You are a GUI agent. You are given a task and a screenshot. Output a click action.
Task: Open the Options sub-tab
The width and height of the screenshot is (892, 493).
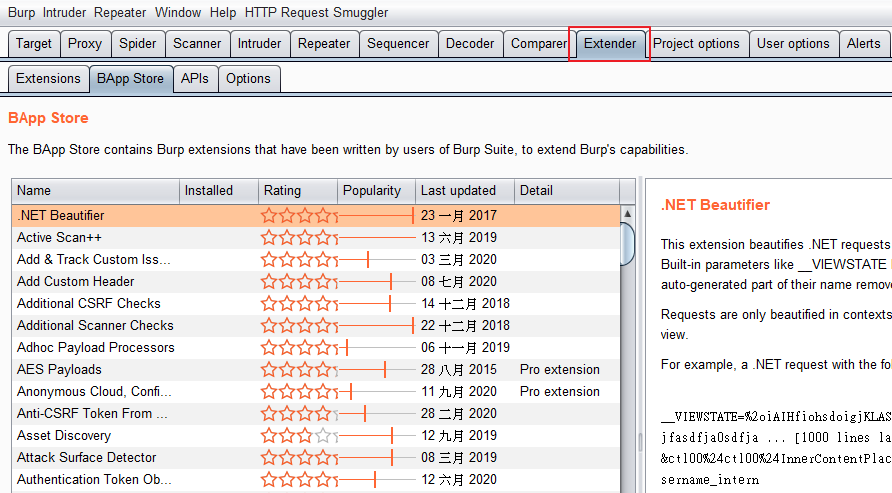click(248, 78)
